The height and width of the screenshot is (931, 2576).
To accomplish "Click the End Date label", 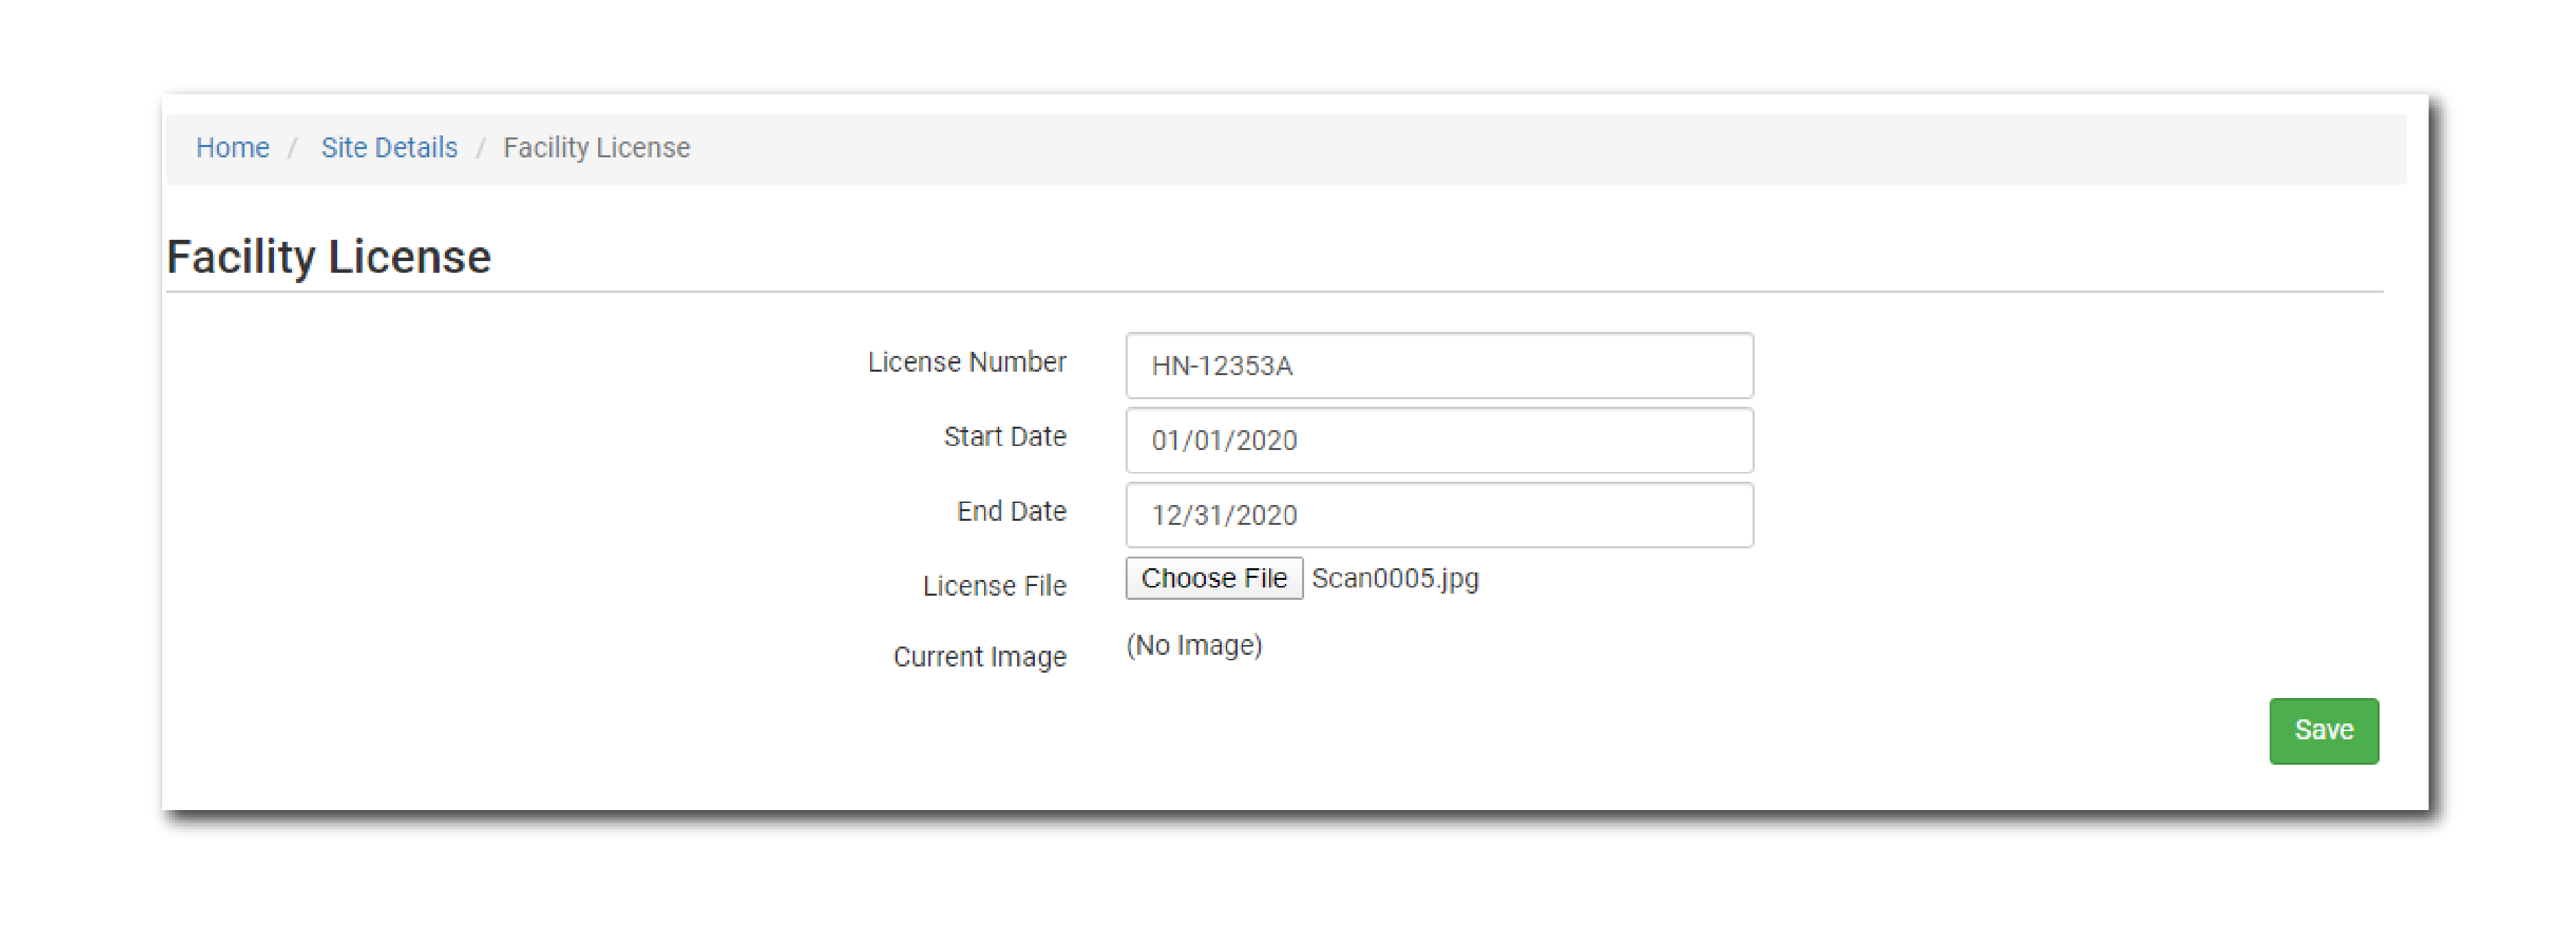I will coord(1011,512).
